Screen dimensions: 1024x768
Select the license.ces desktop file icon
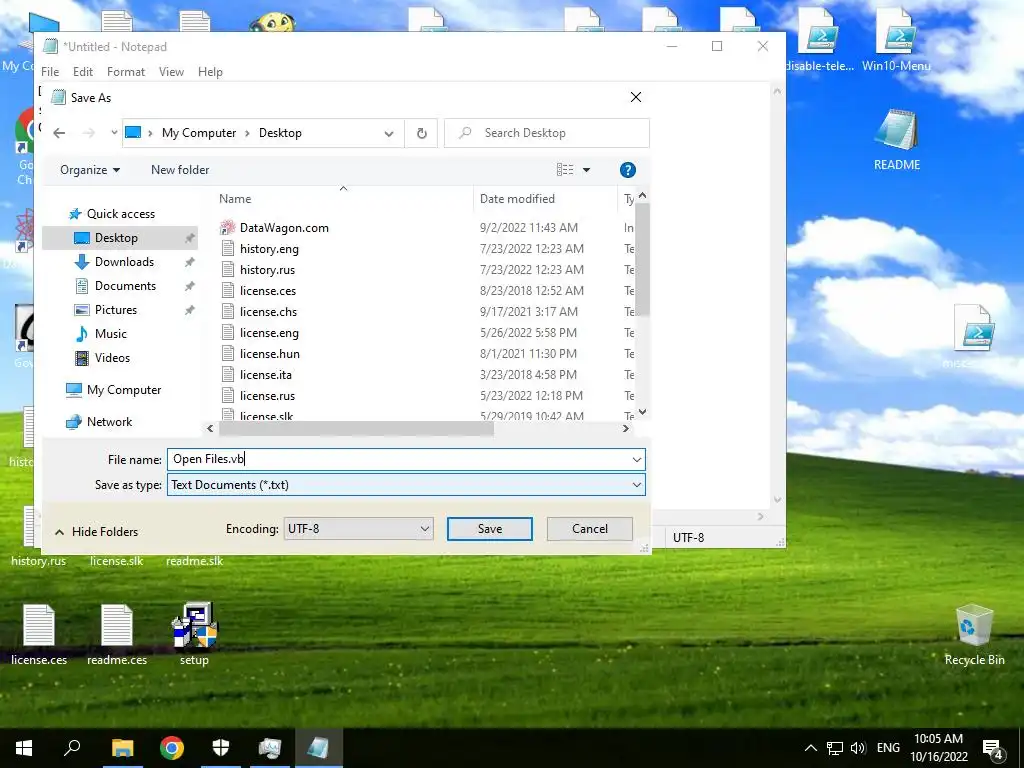tap(39, 635)
